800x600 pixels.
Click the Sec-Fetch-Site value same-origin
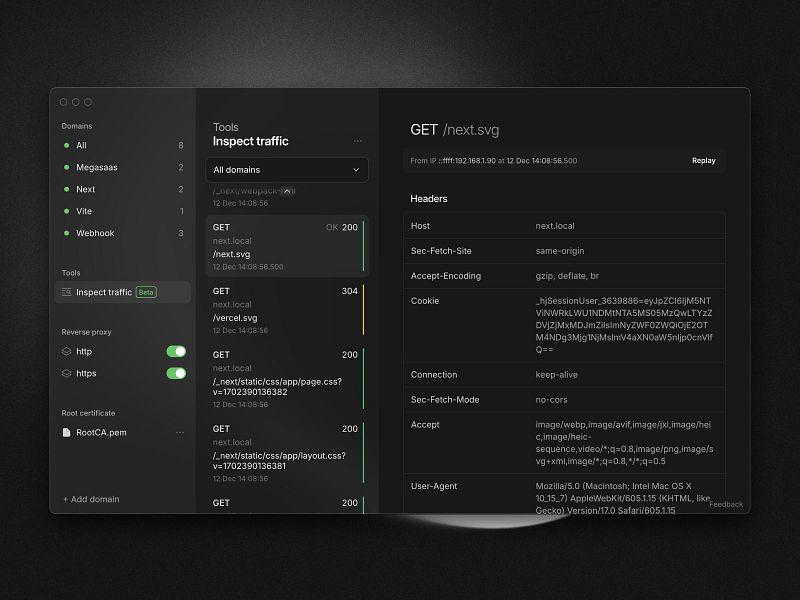[x=560, y=251]
